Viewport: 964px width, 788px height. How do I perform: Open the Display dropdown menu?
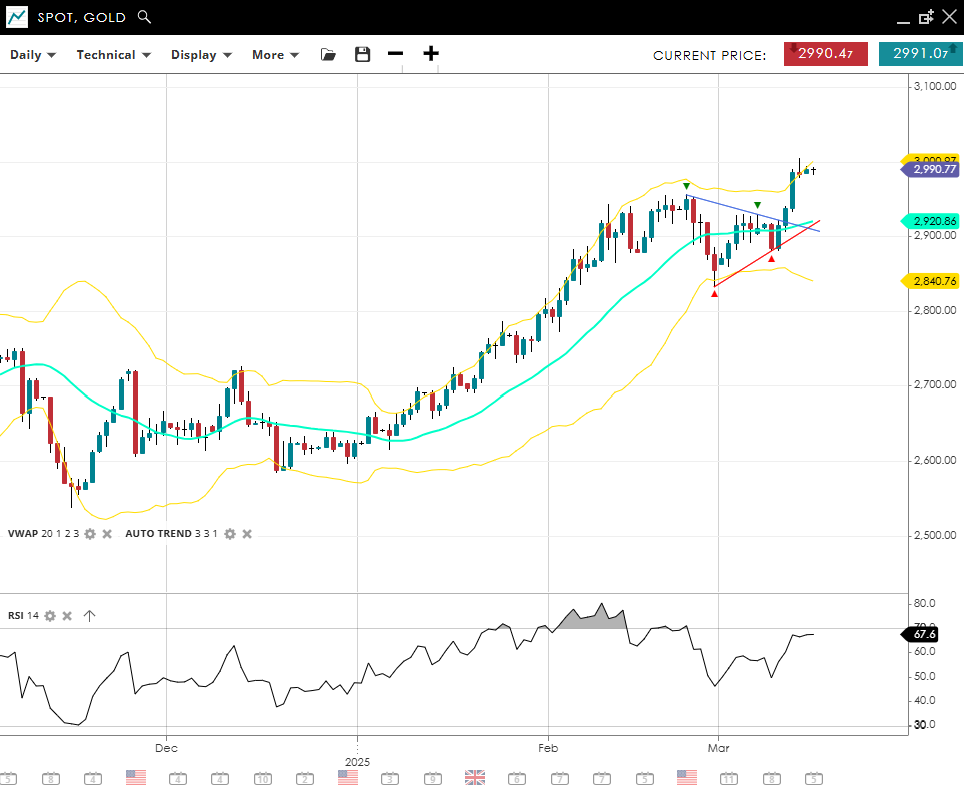[201, 55]
